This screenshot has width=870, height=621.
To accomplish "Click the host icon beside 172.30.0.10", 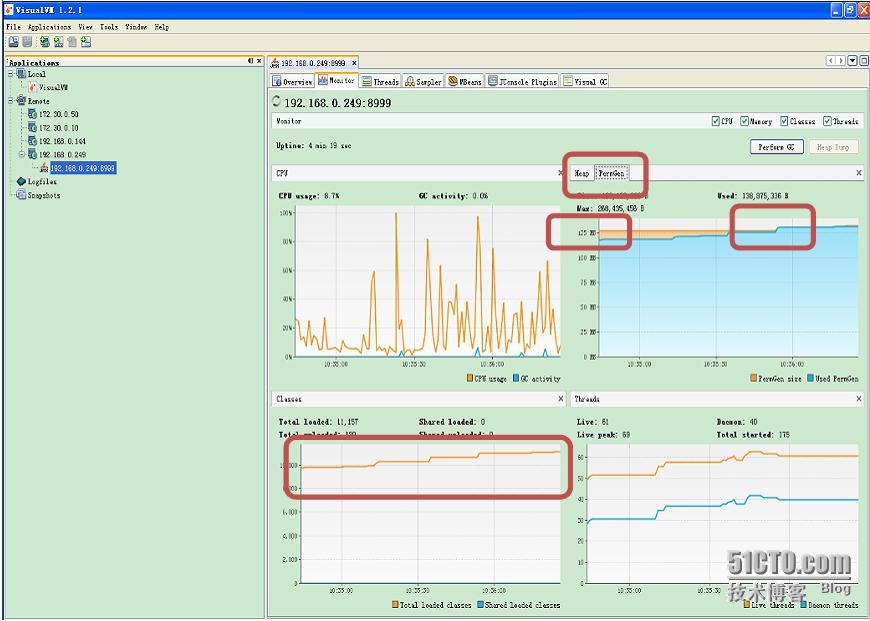I will tap(32, 128).
